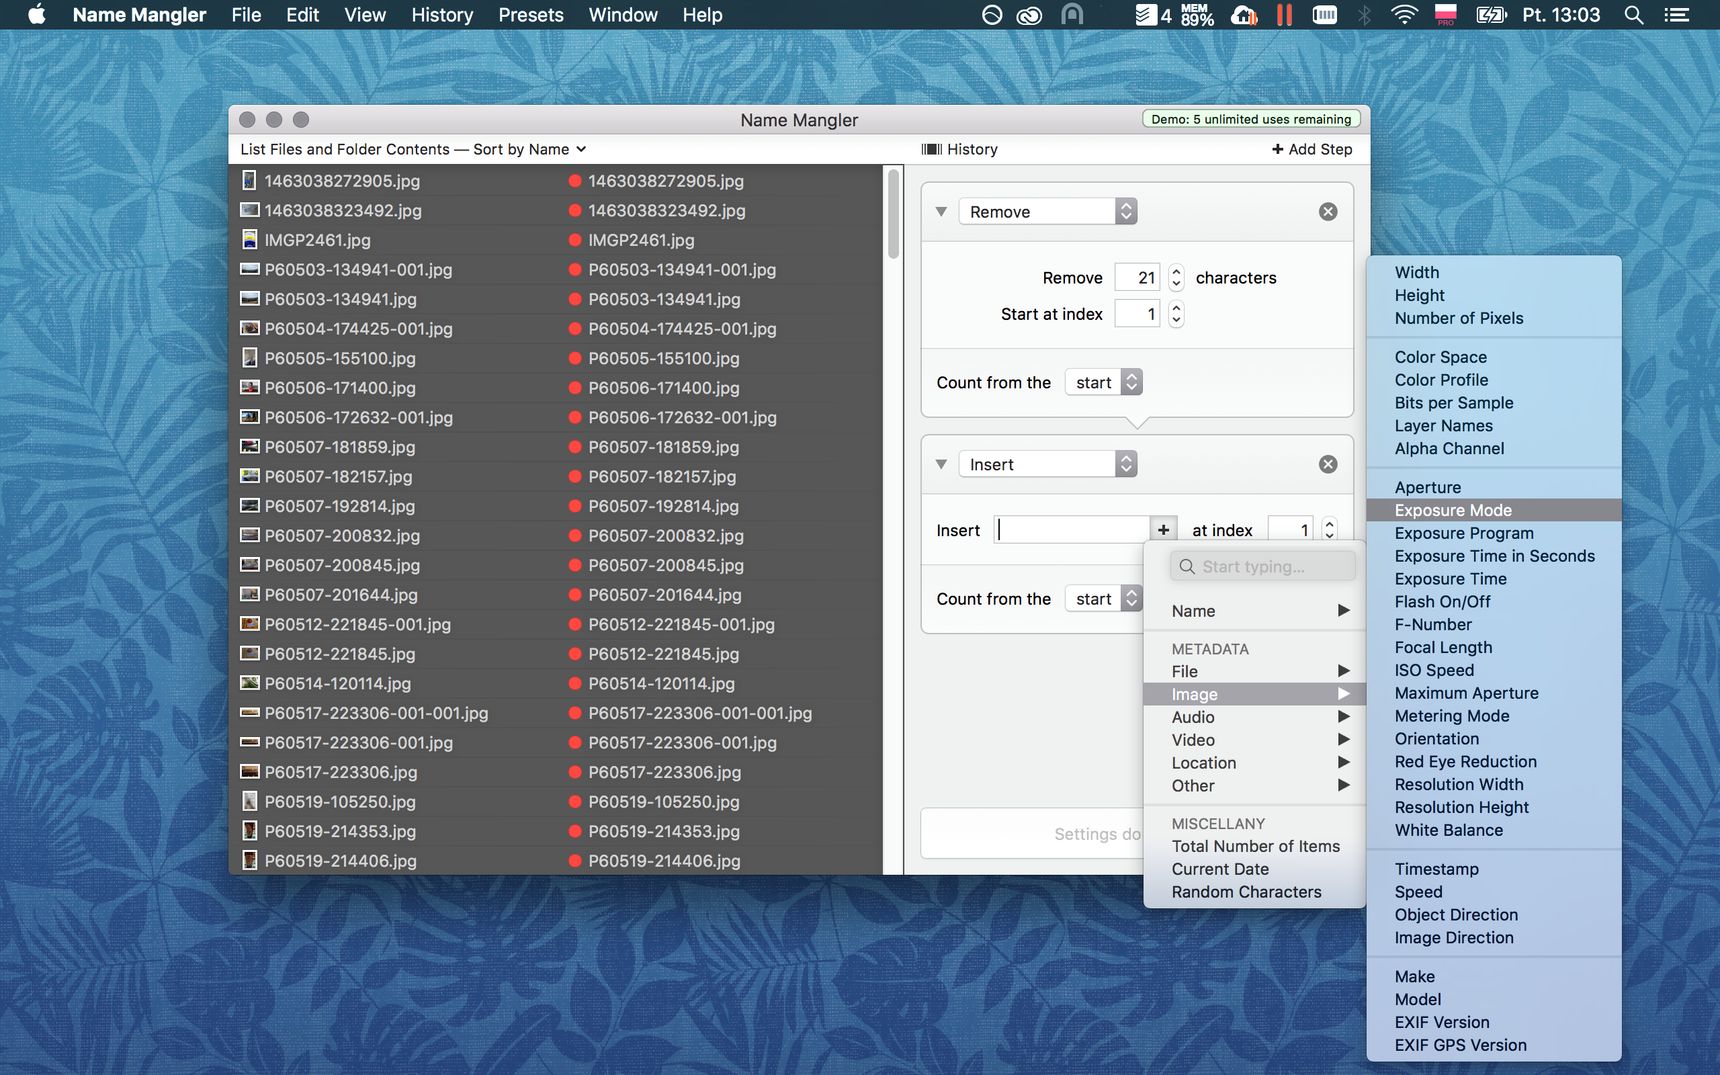The image size is (1720, 1075).
Task: Click the file list vertical scrollbar
Action: click(893, 215)
